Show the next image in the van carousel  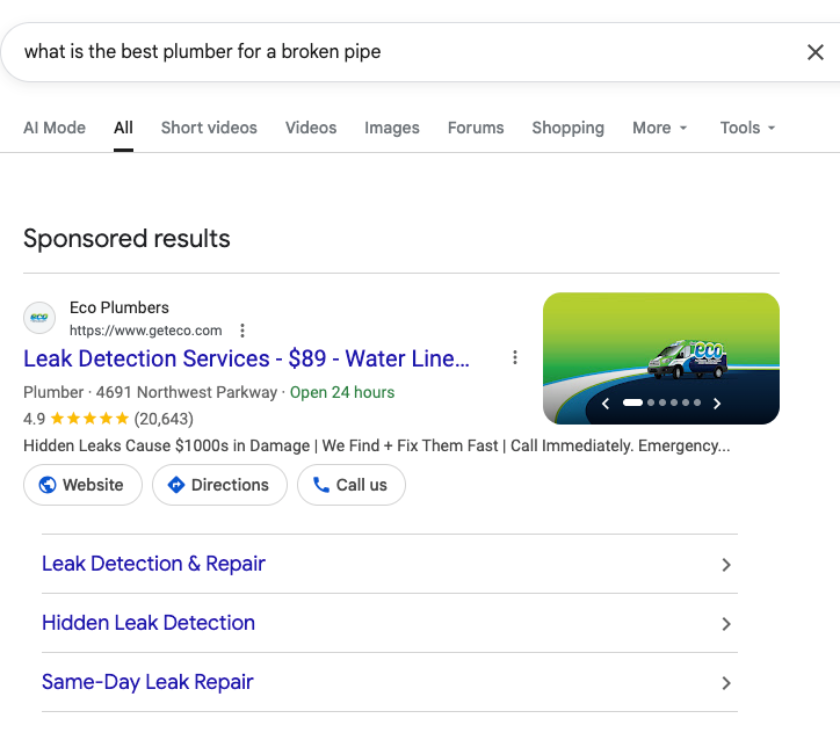click(717, 403)
